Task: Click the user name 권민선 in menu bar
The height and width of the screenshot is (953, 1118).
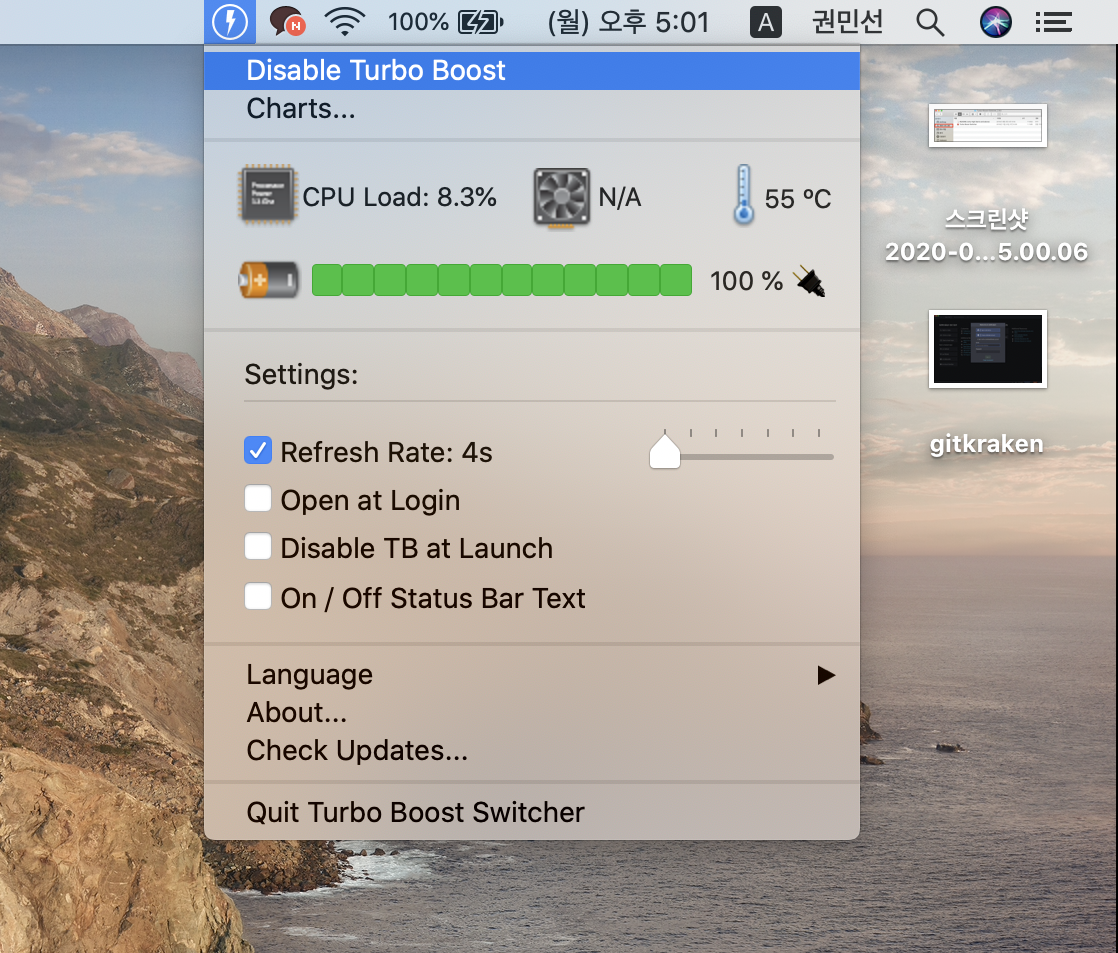Action: click(848, 22)
